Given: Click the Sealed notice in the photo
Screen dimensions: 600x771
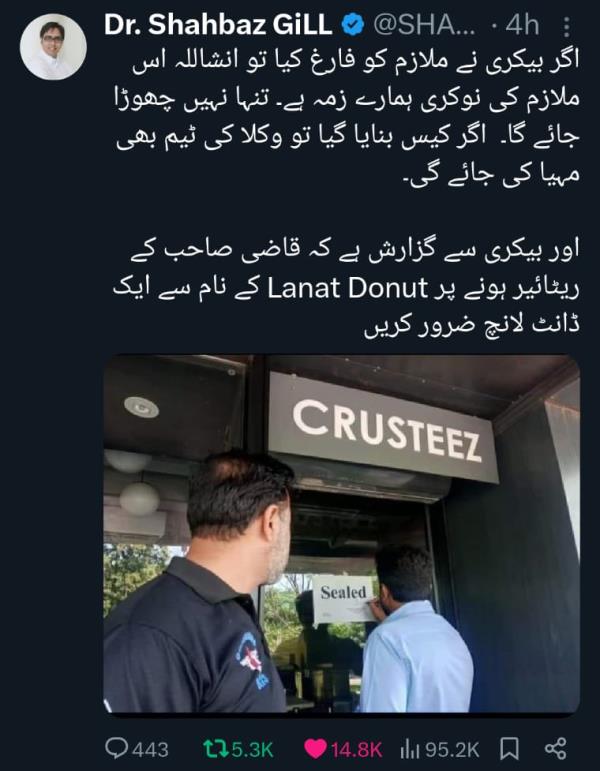Looking at the screenshot, I should coord(343,597).
